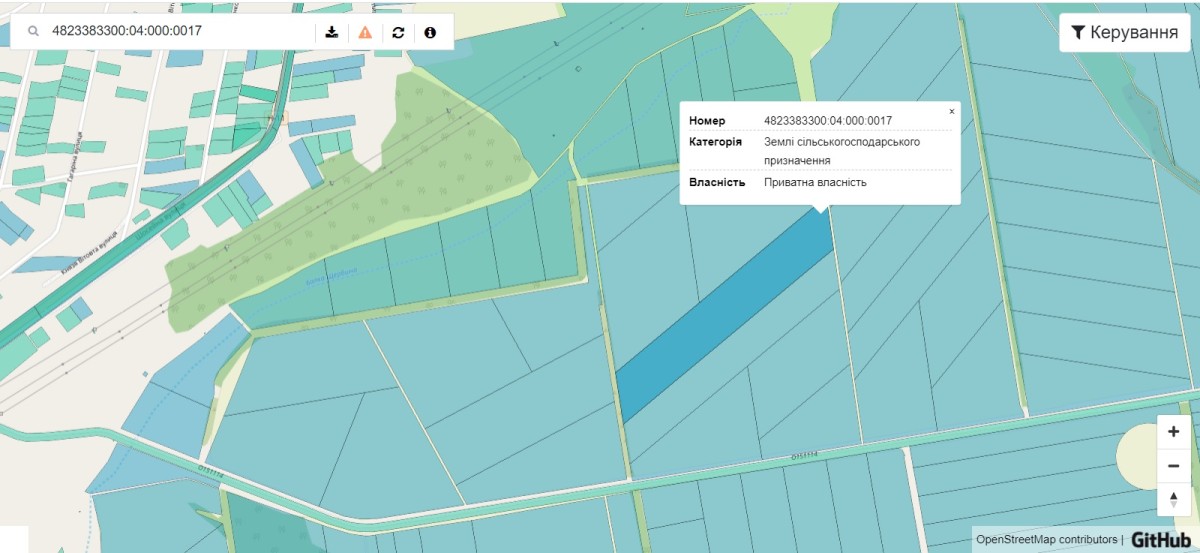1200x553 pixels.
Task: Open the Керування filter panel
Action: 1124,33
